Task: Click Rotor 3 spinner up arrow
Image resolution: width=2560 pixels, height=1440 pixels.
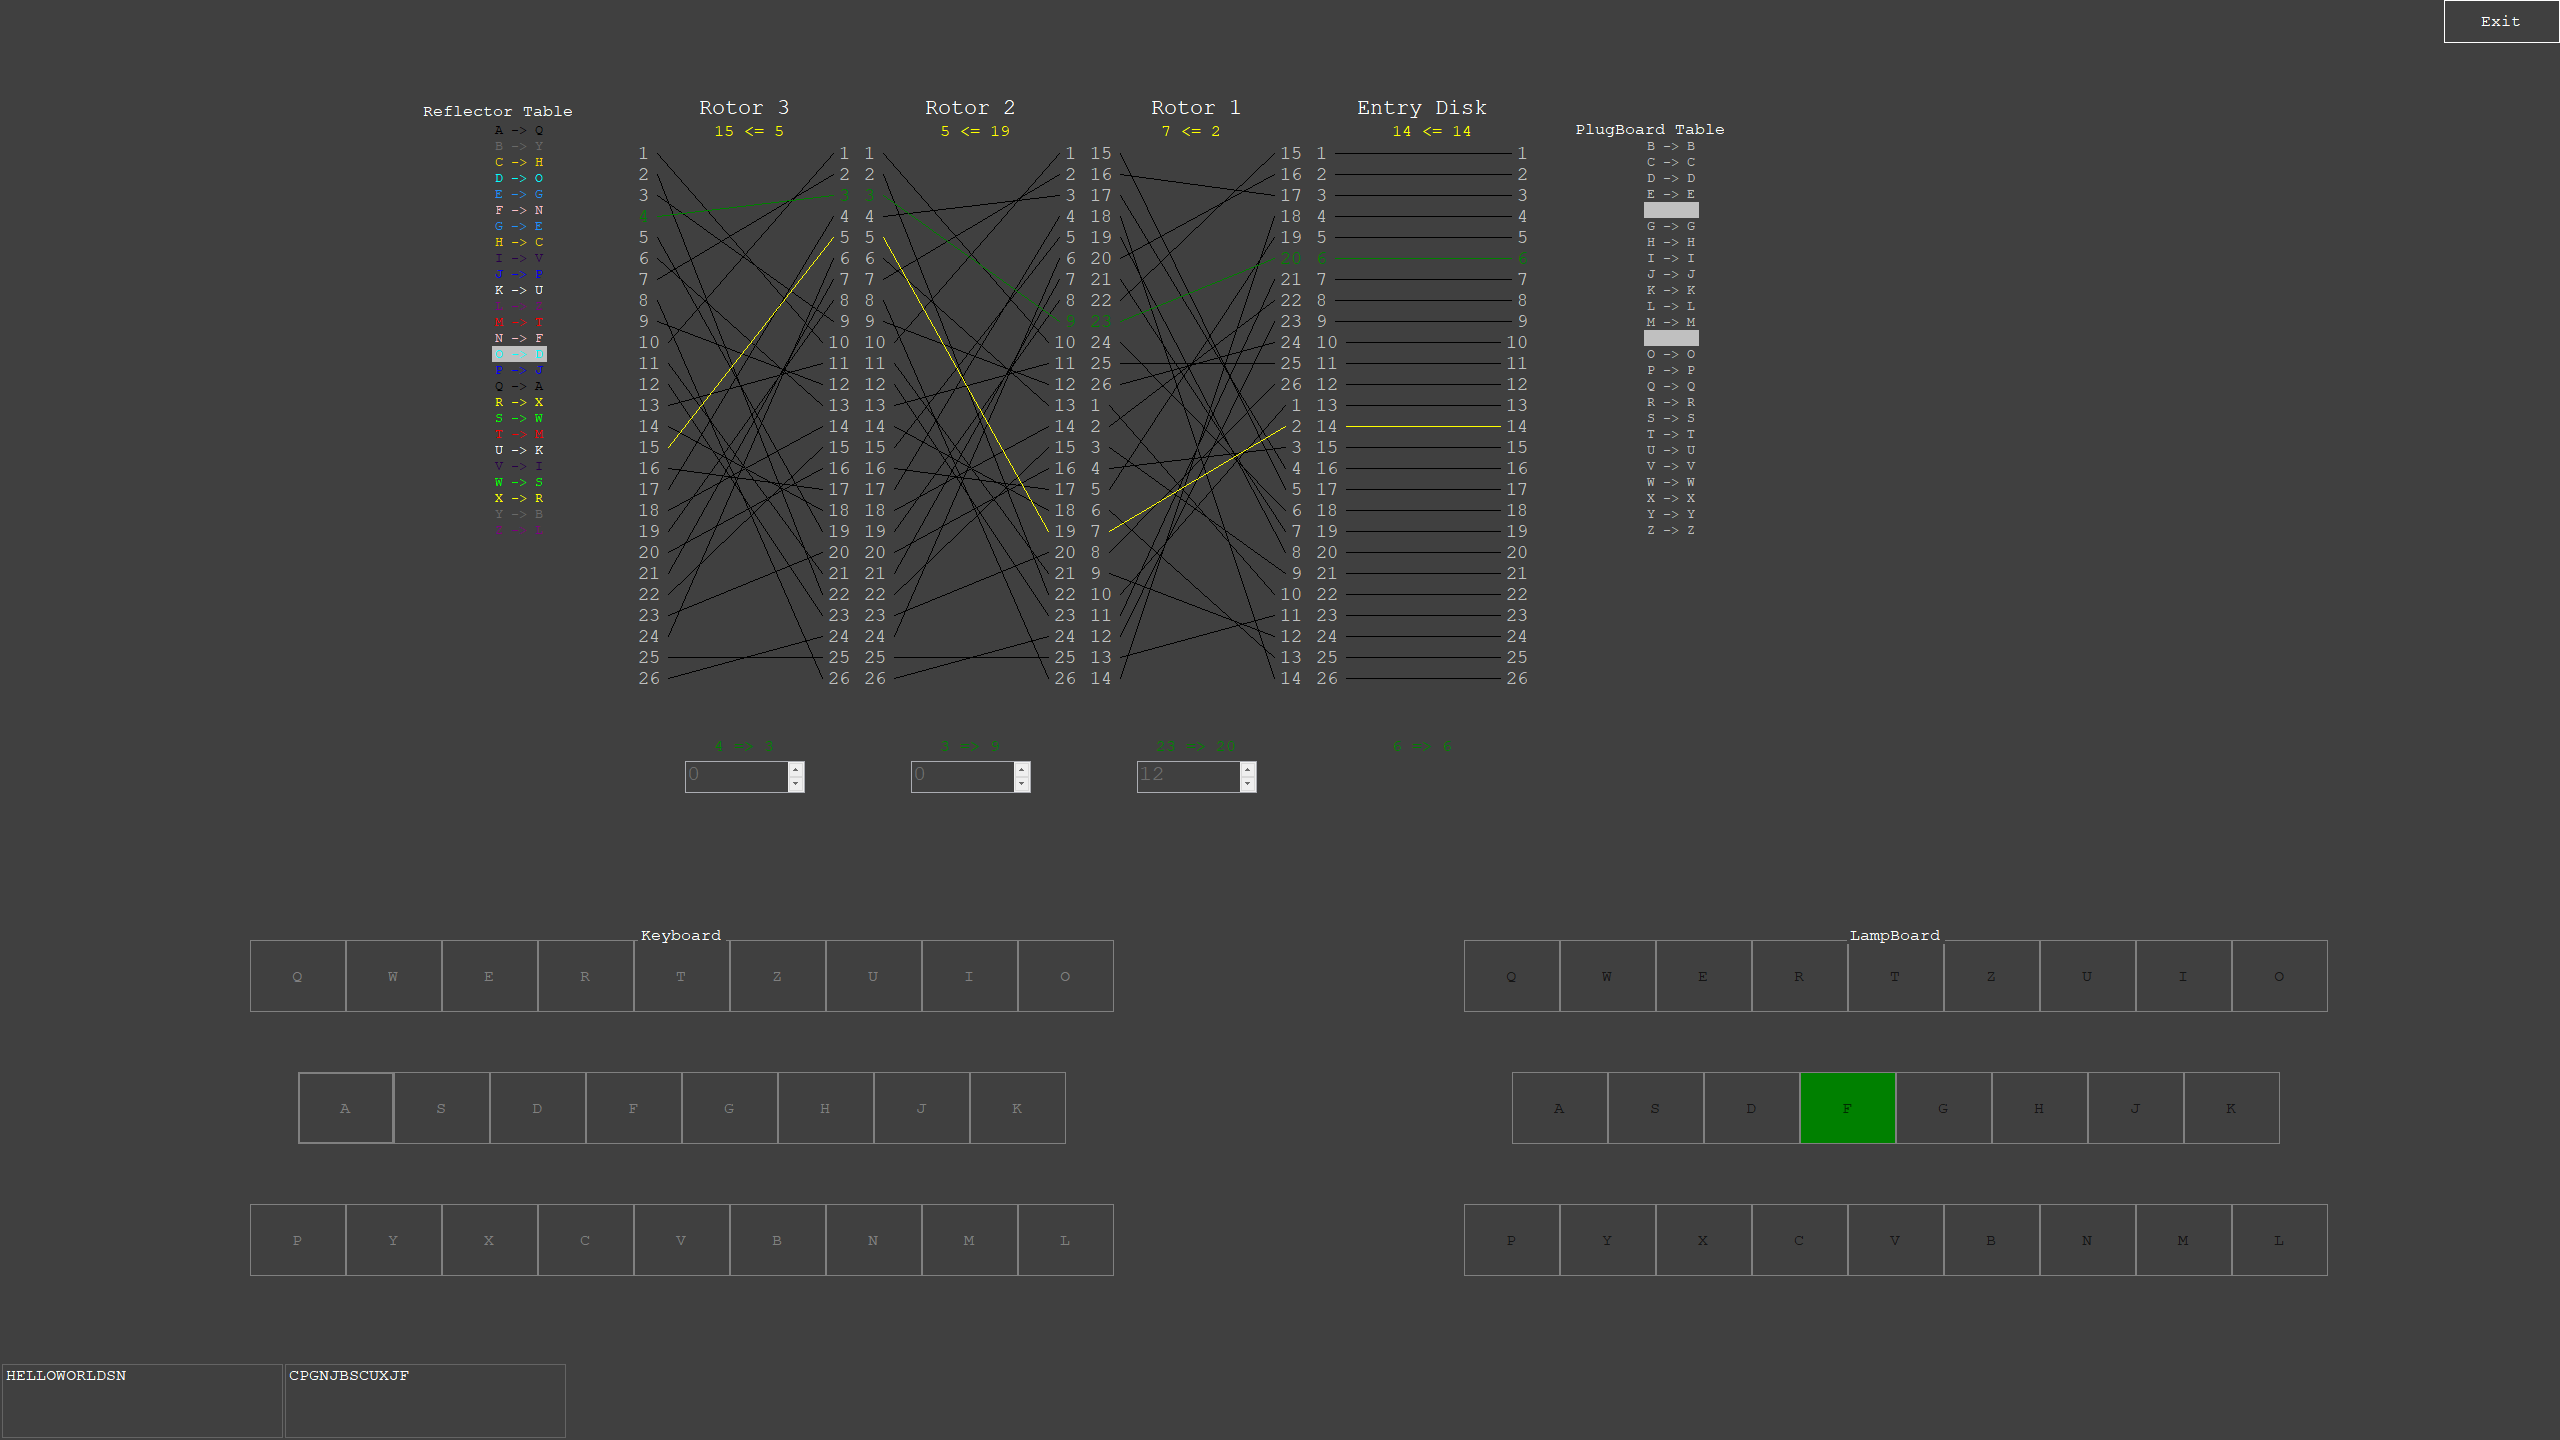Action: 796,769
